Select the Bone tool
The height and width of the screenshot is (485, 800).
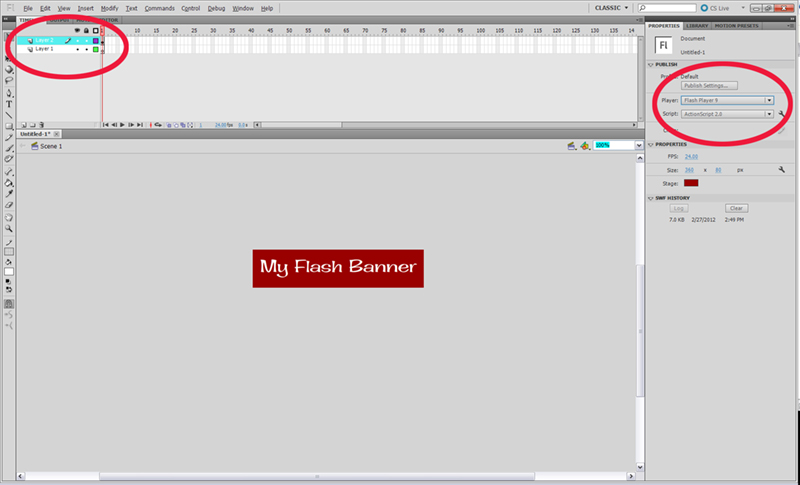[x=9, y=172]
